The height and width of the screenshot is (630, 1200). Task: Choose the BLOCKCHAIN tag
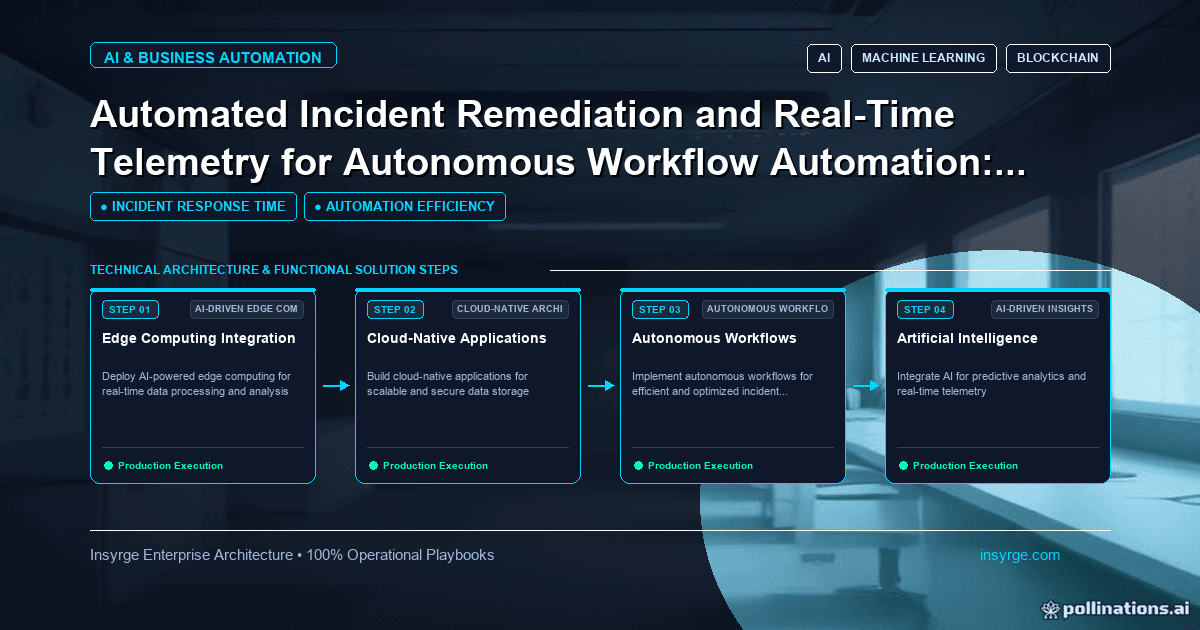pyautogui.click(x=1058, y=58)
